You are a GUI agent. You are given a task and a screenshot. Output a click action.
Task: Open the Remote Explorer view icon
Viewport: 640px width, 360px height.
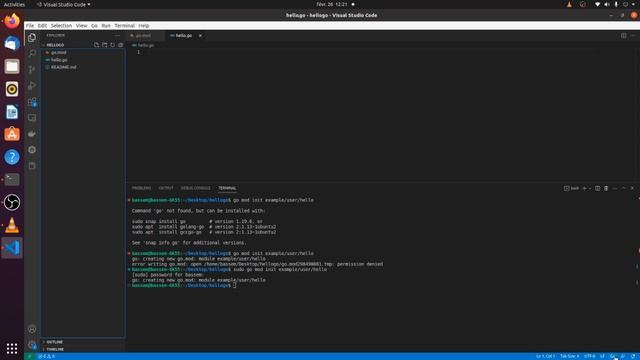32,118
